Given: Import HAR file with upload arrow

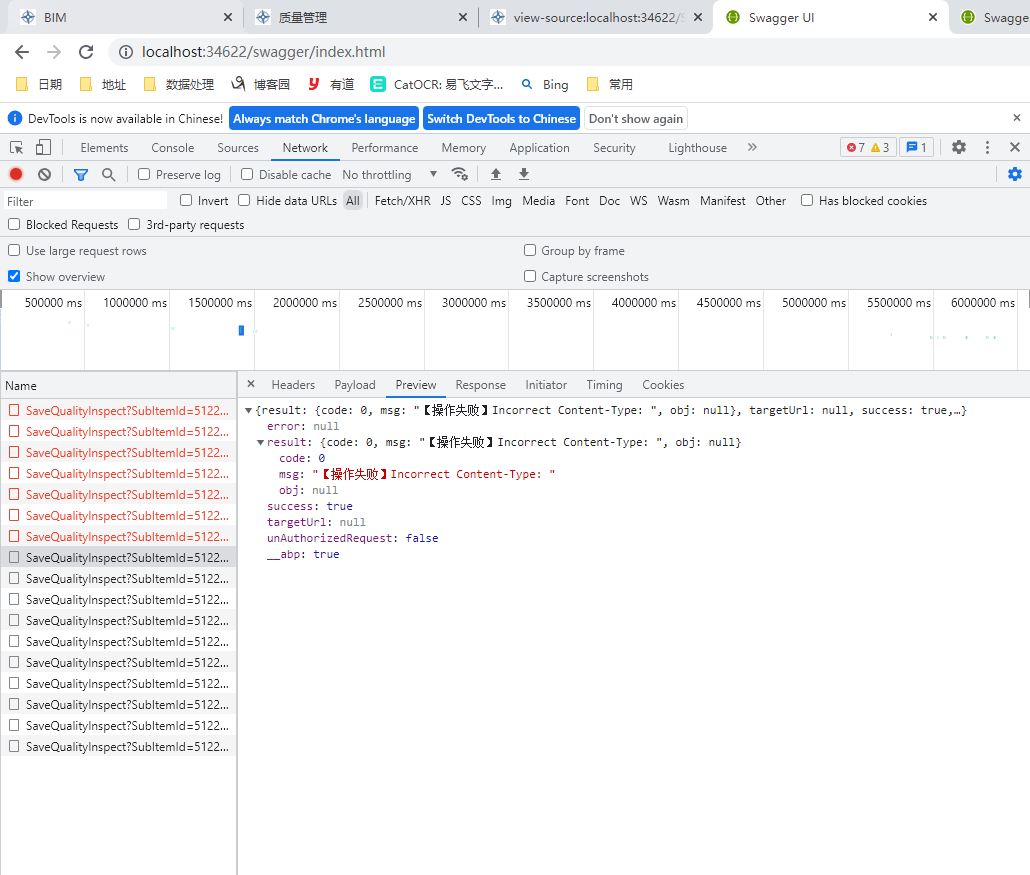Looking at the screenshot, I should 496,174.
